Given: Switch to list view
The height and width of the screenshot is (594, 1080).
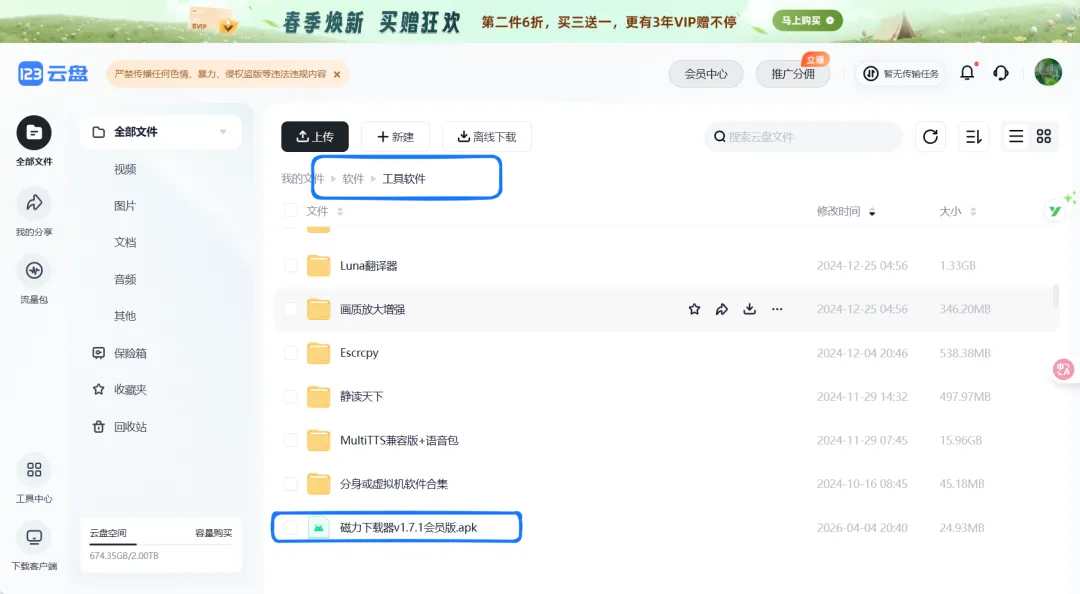Looking at the screenshot, I should pos(1016,136).
